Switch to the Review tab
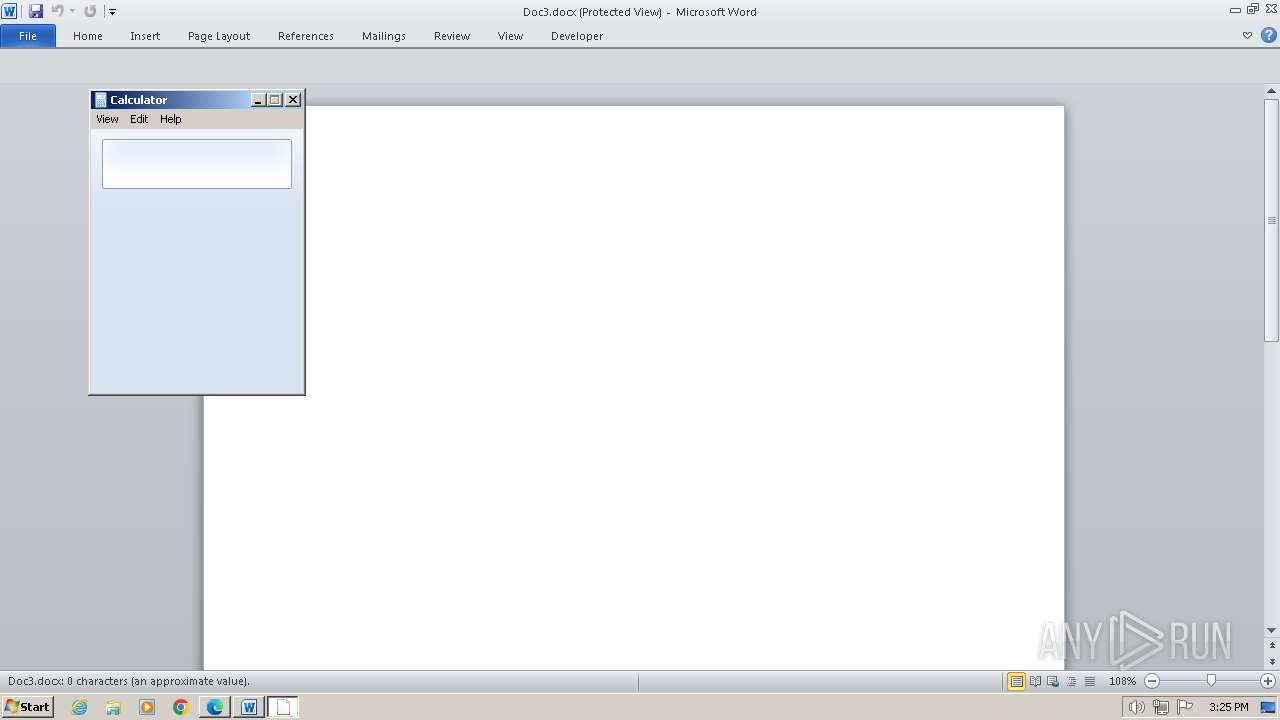Image resolution: width=1280 pixels, height=720 pixels. point(452,36)
